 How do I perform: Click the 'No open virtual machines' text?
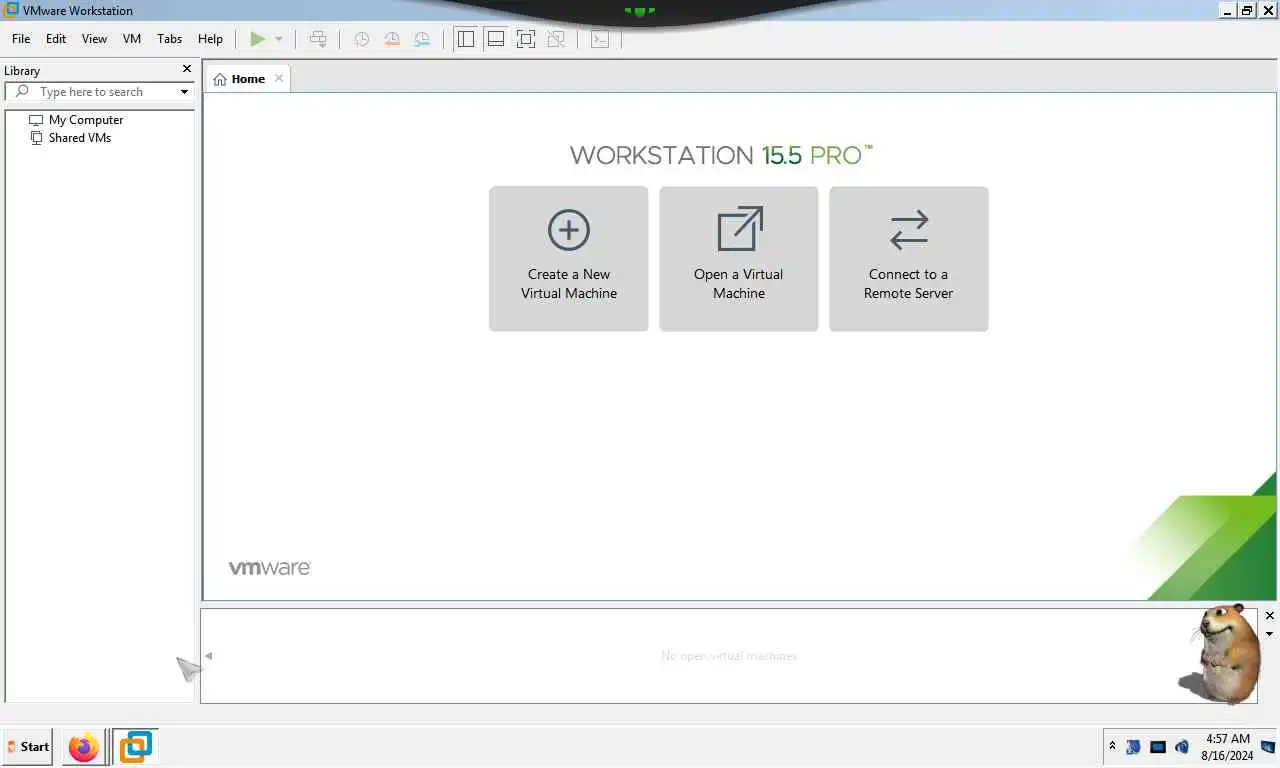(x=729, y=656)
